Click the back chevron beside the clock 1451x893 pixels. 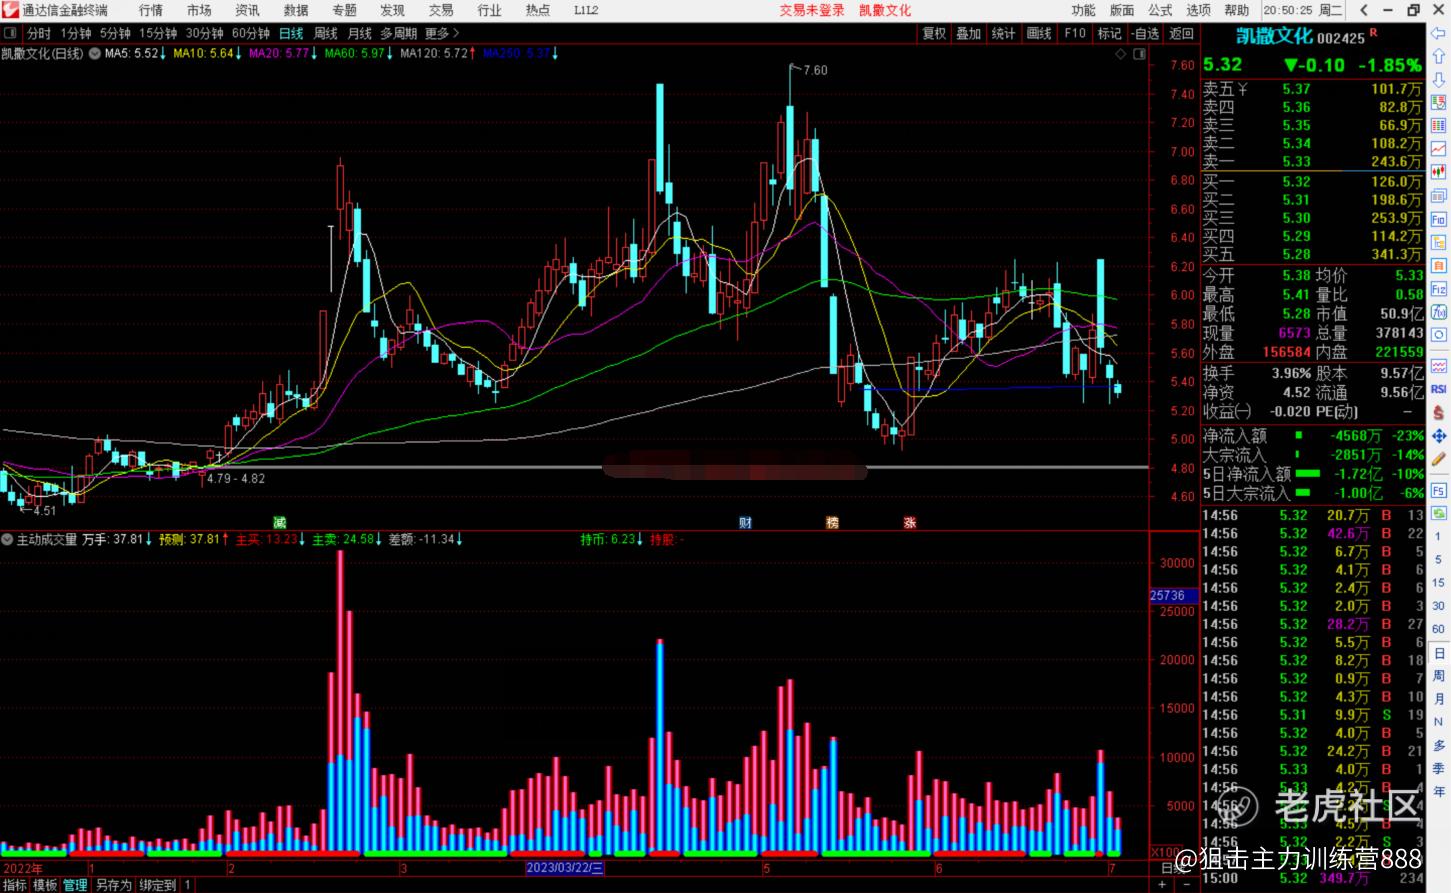pyautogui.click(x=1364, y=10)
